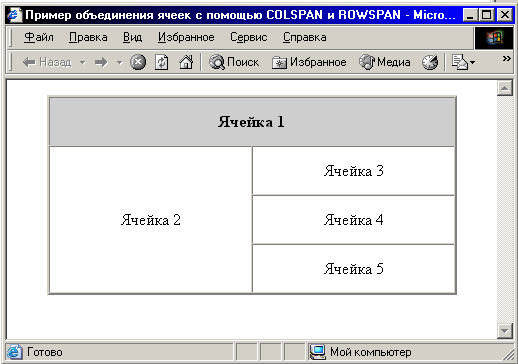518x364 pixels.
Task: Click the status bar page icon
Action: [x=14, y=352]
